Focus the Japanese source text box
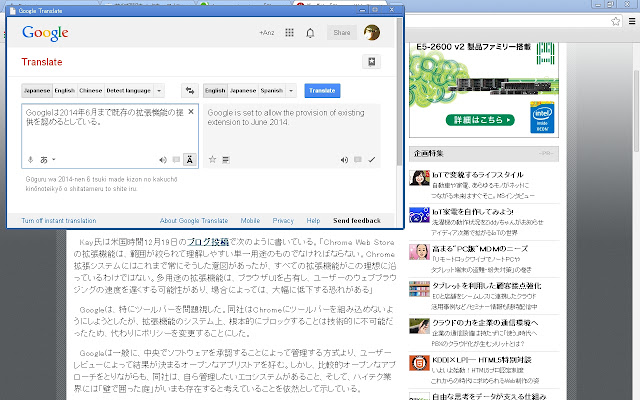The width and height of the screenshot is (640, 400). click(110, 136)
